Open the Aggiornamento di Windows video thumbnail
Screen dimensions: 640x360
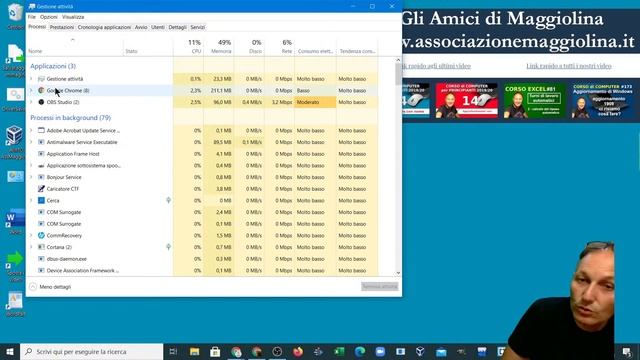pyautogui.click(x=602, y=100)
